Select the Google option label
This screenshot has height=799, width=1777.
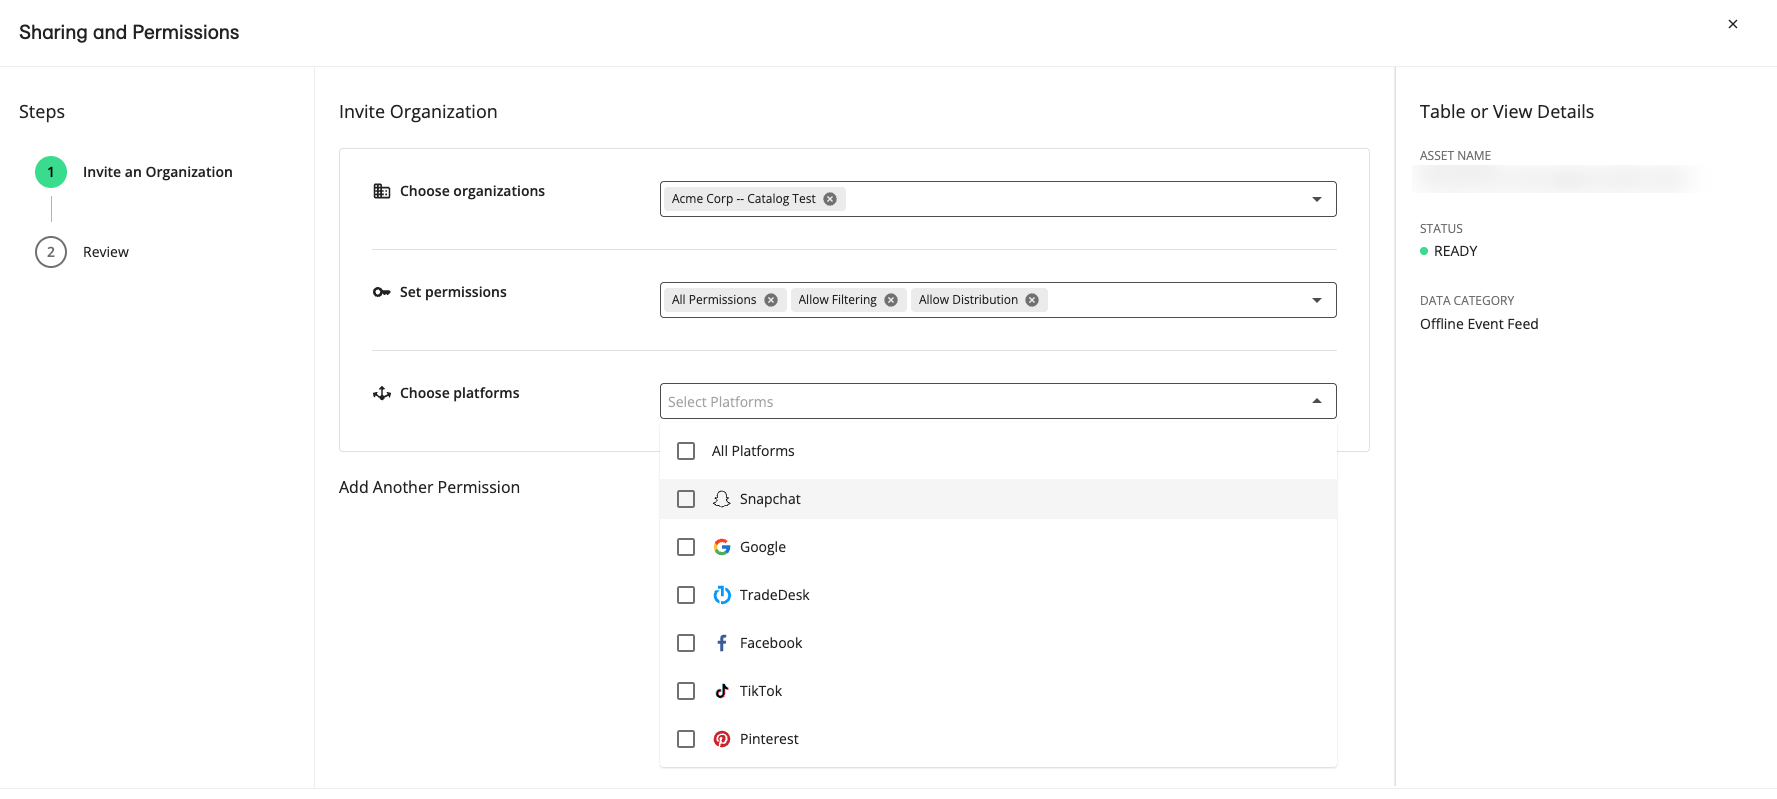(x=763, y=547)
